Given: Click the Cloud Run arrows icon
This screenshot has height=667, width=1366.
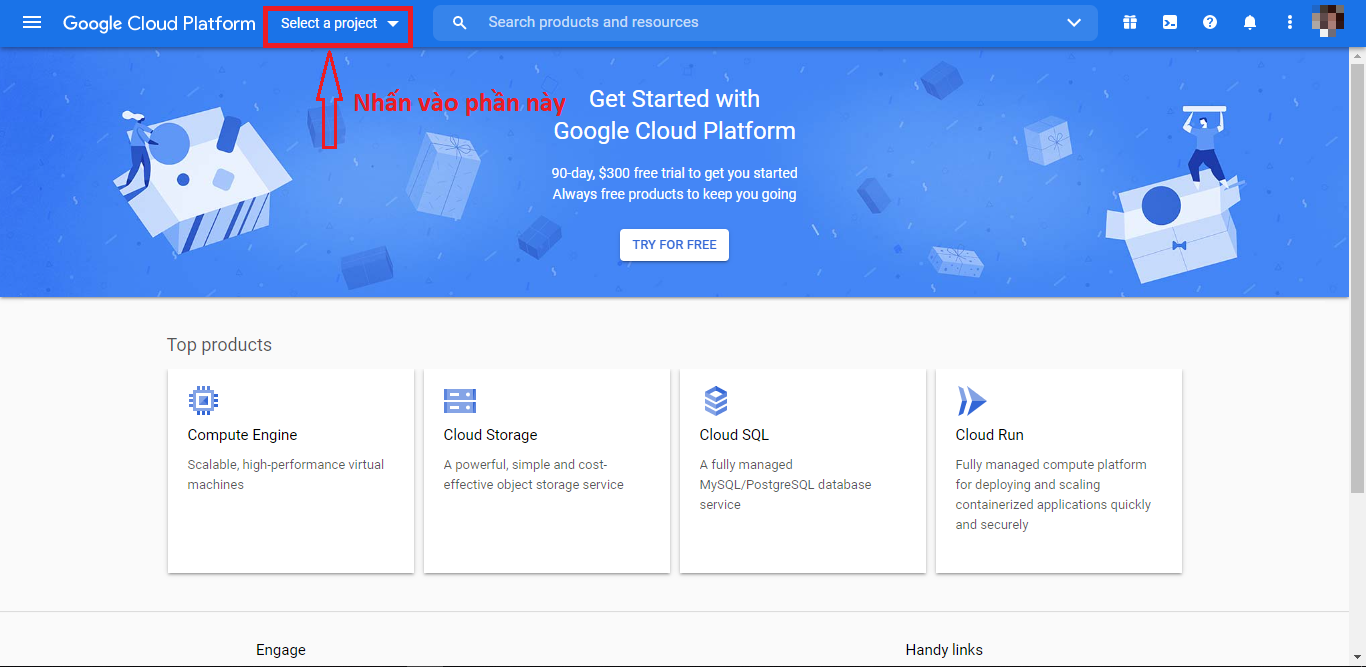Looking at the screenshot, I should 972,401.
